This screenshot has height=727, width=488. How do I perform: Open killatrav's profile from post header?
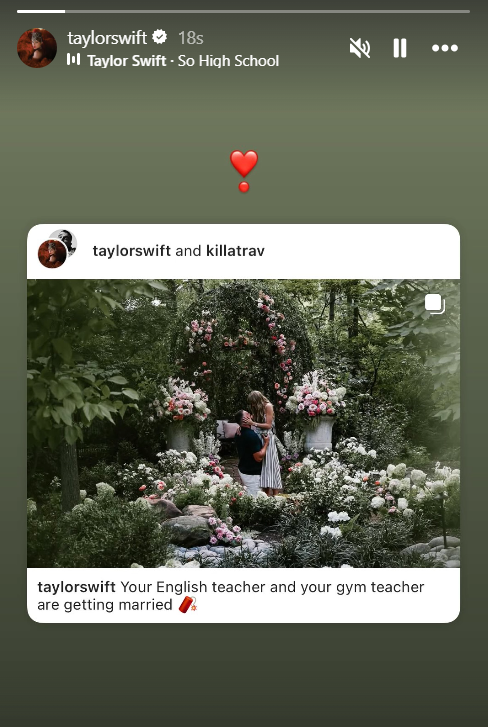[x=235, y=251]
